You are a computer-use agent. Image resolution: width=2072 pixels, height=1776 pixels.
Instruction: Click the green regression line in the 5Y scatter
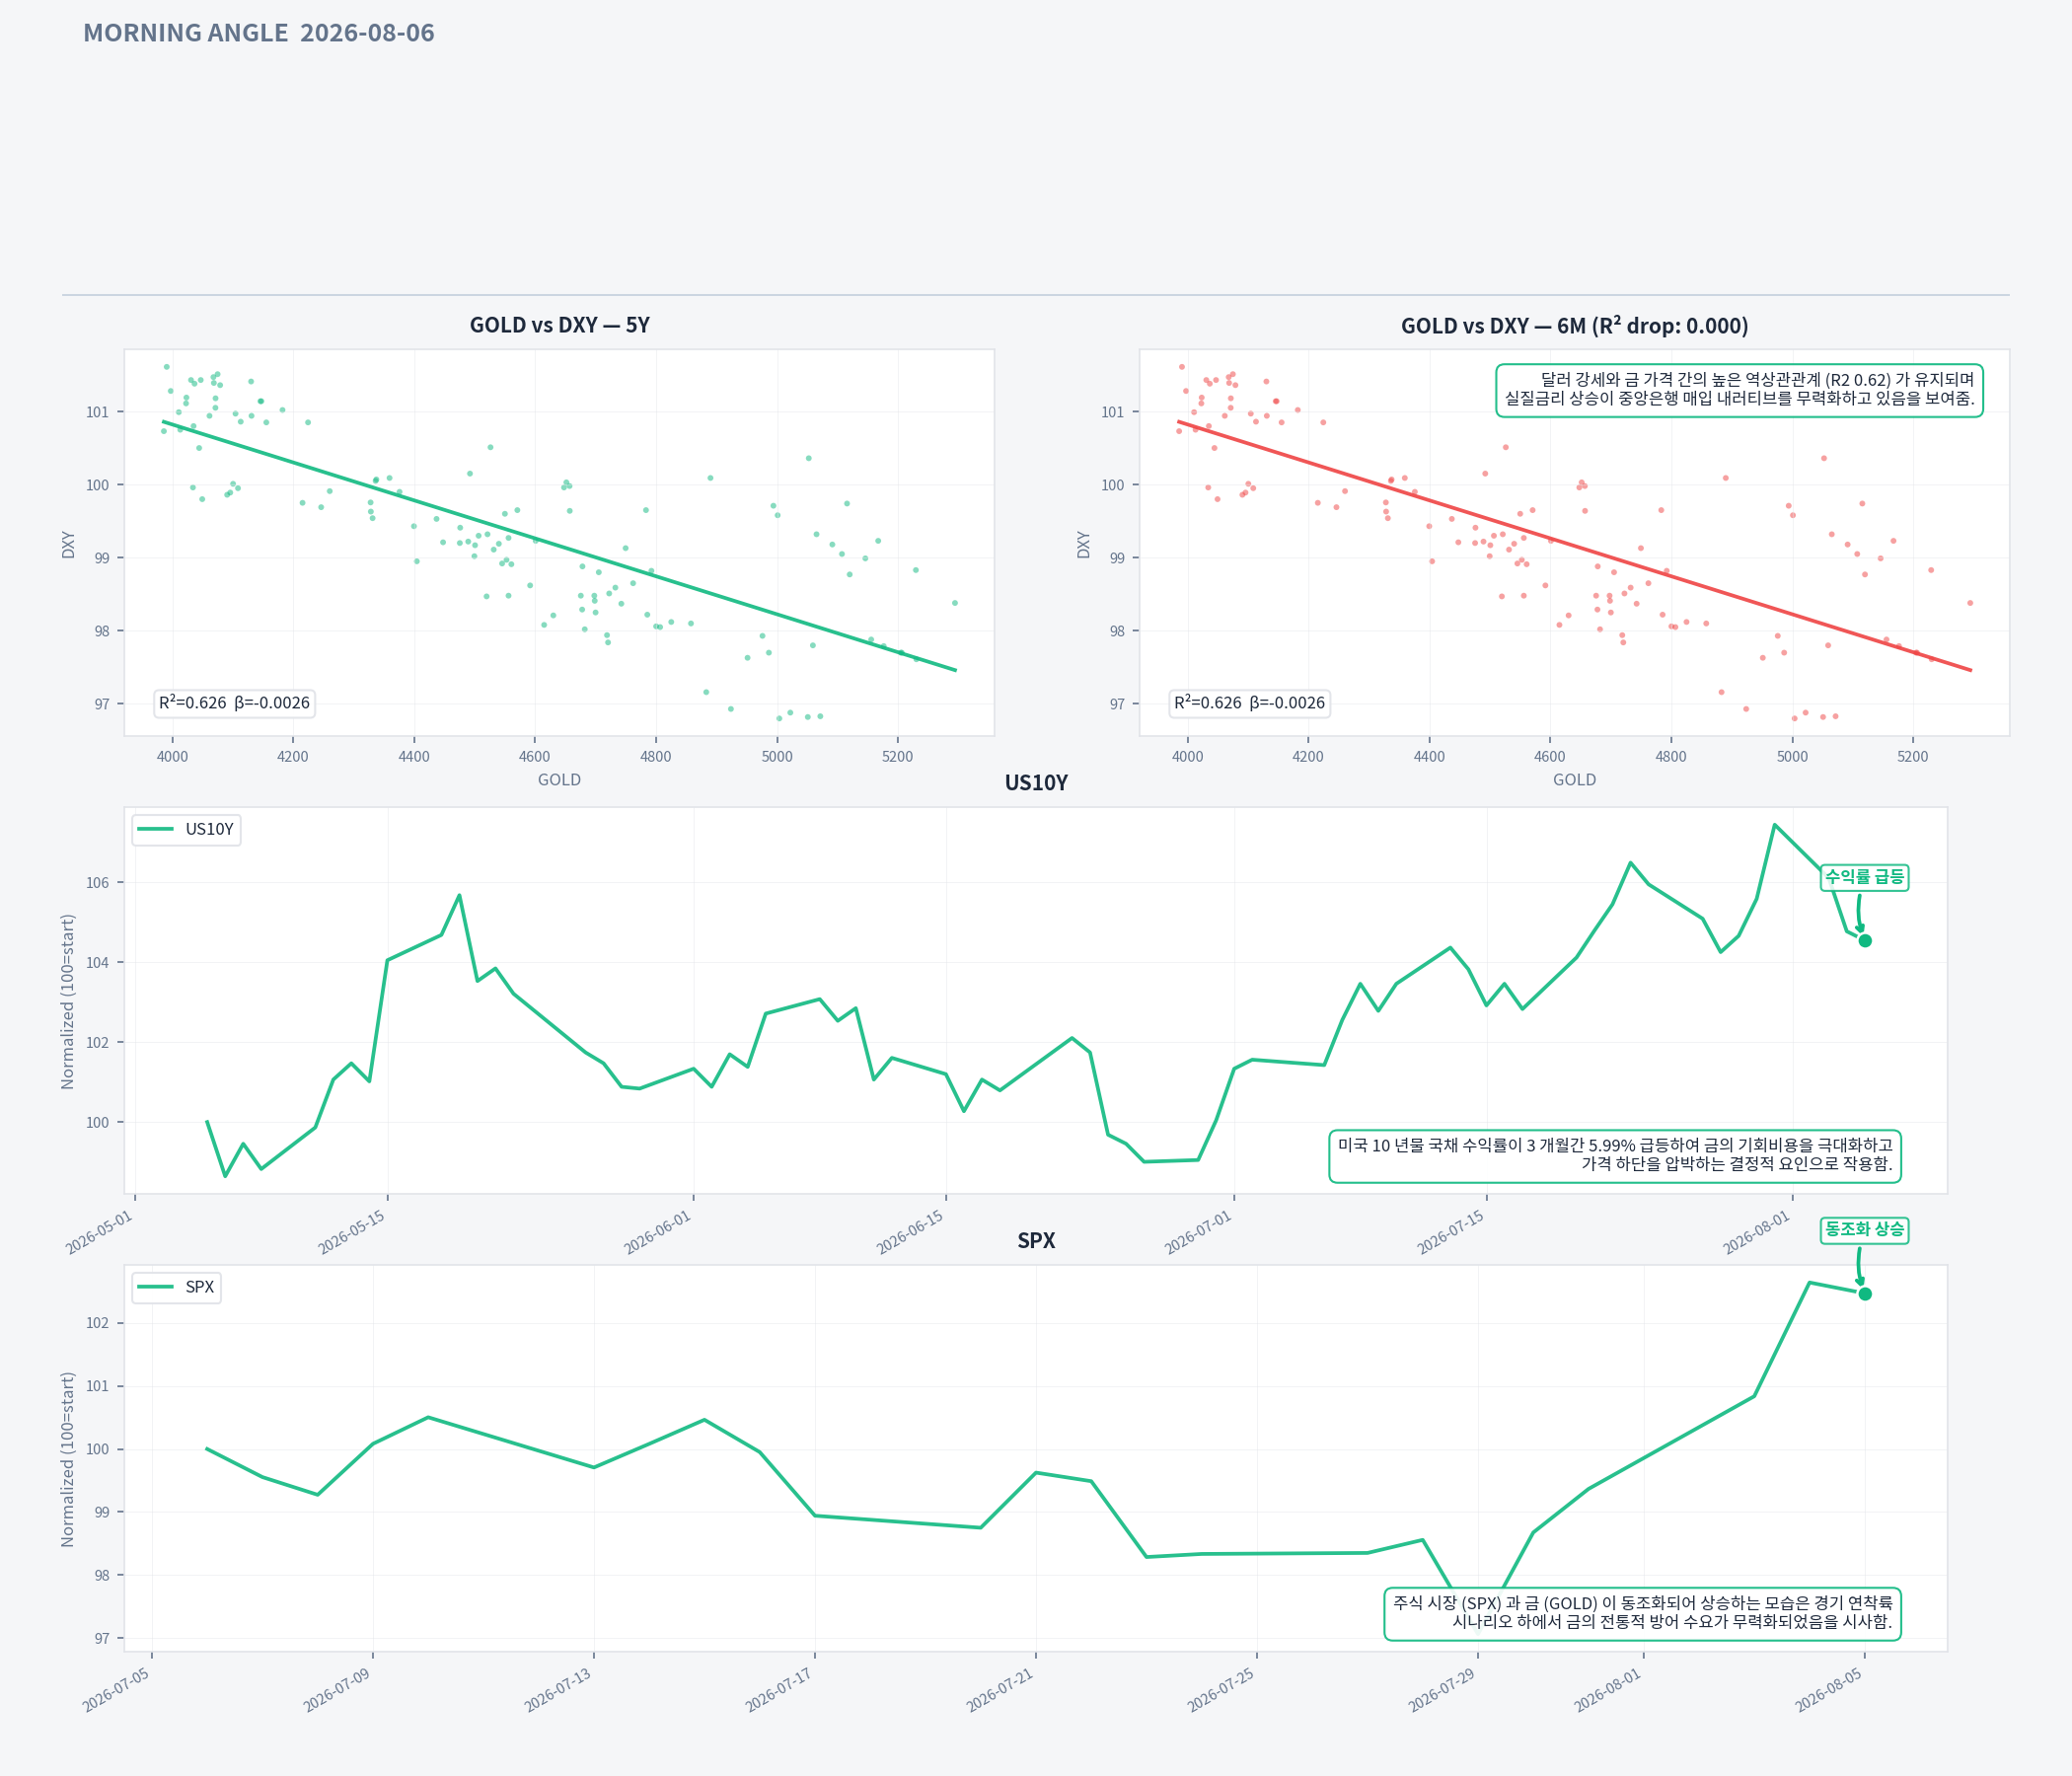(x=559, y=546)
